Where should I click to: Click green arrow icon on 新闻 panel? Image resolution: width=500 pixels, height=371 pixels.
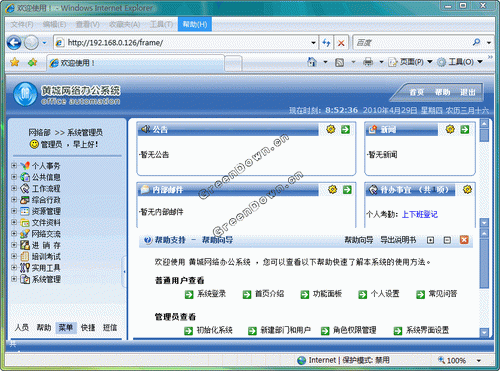[465, 129]
